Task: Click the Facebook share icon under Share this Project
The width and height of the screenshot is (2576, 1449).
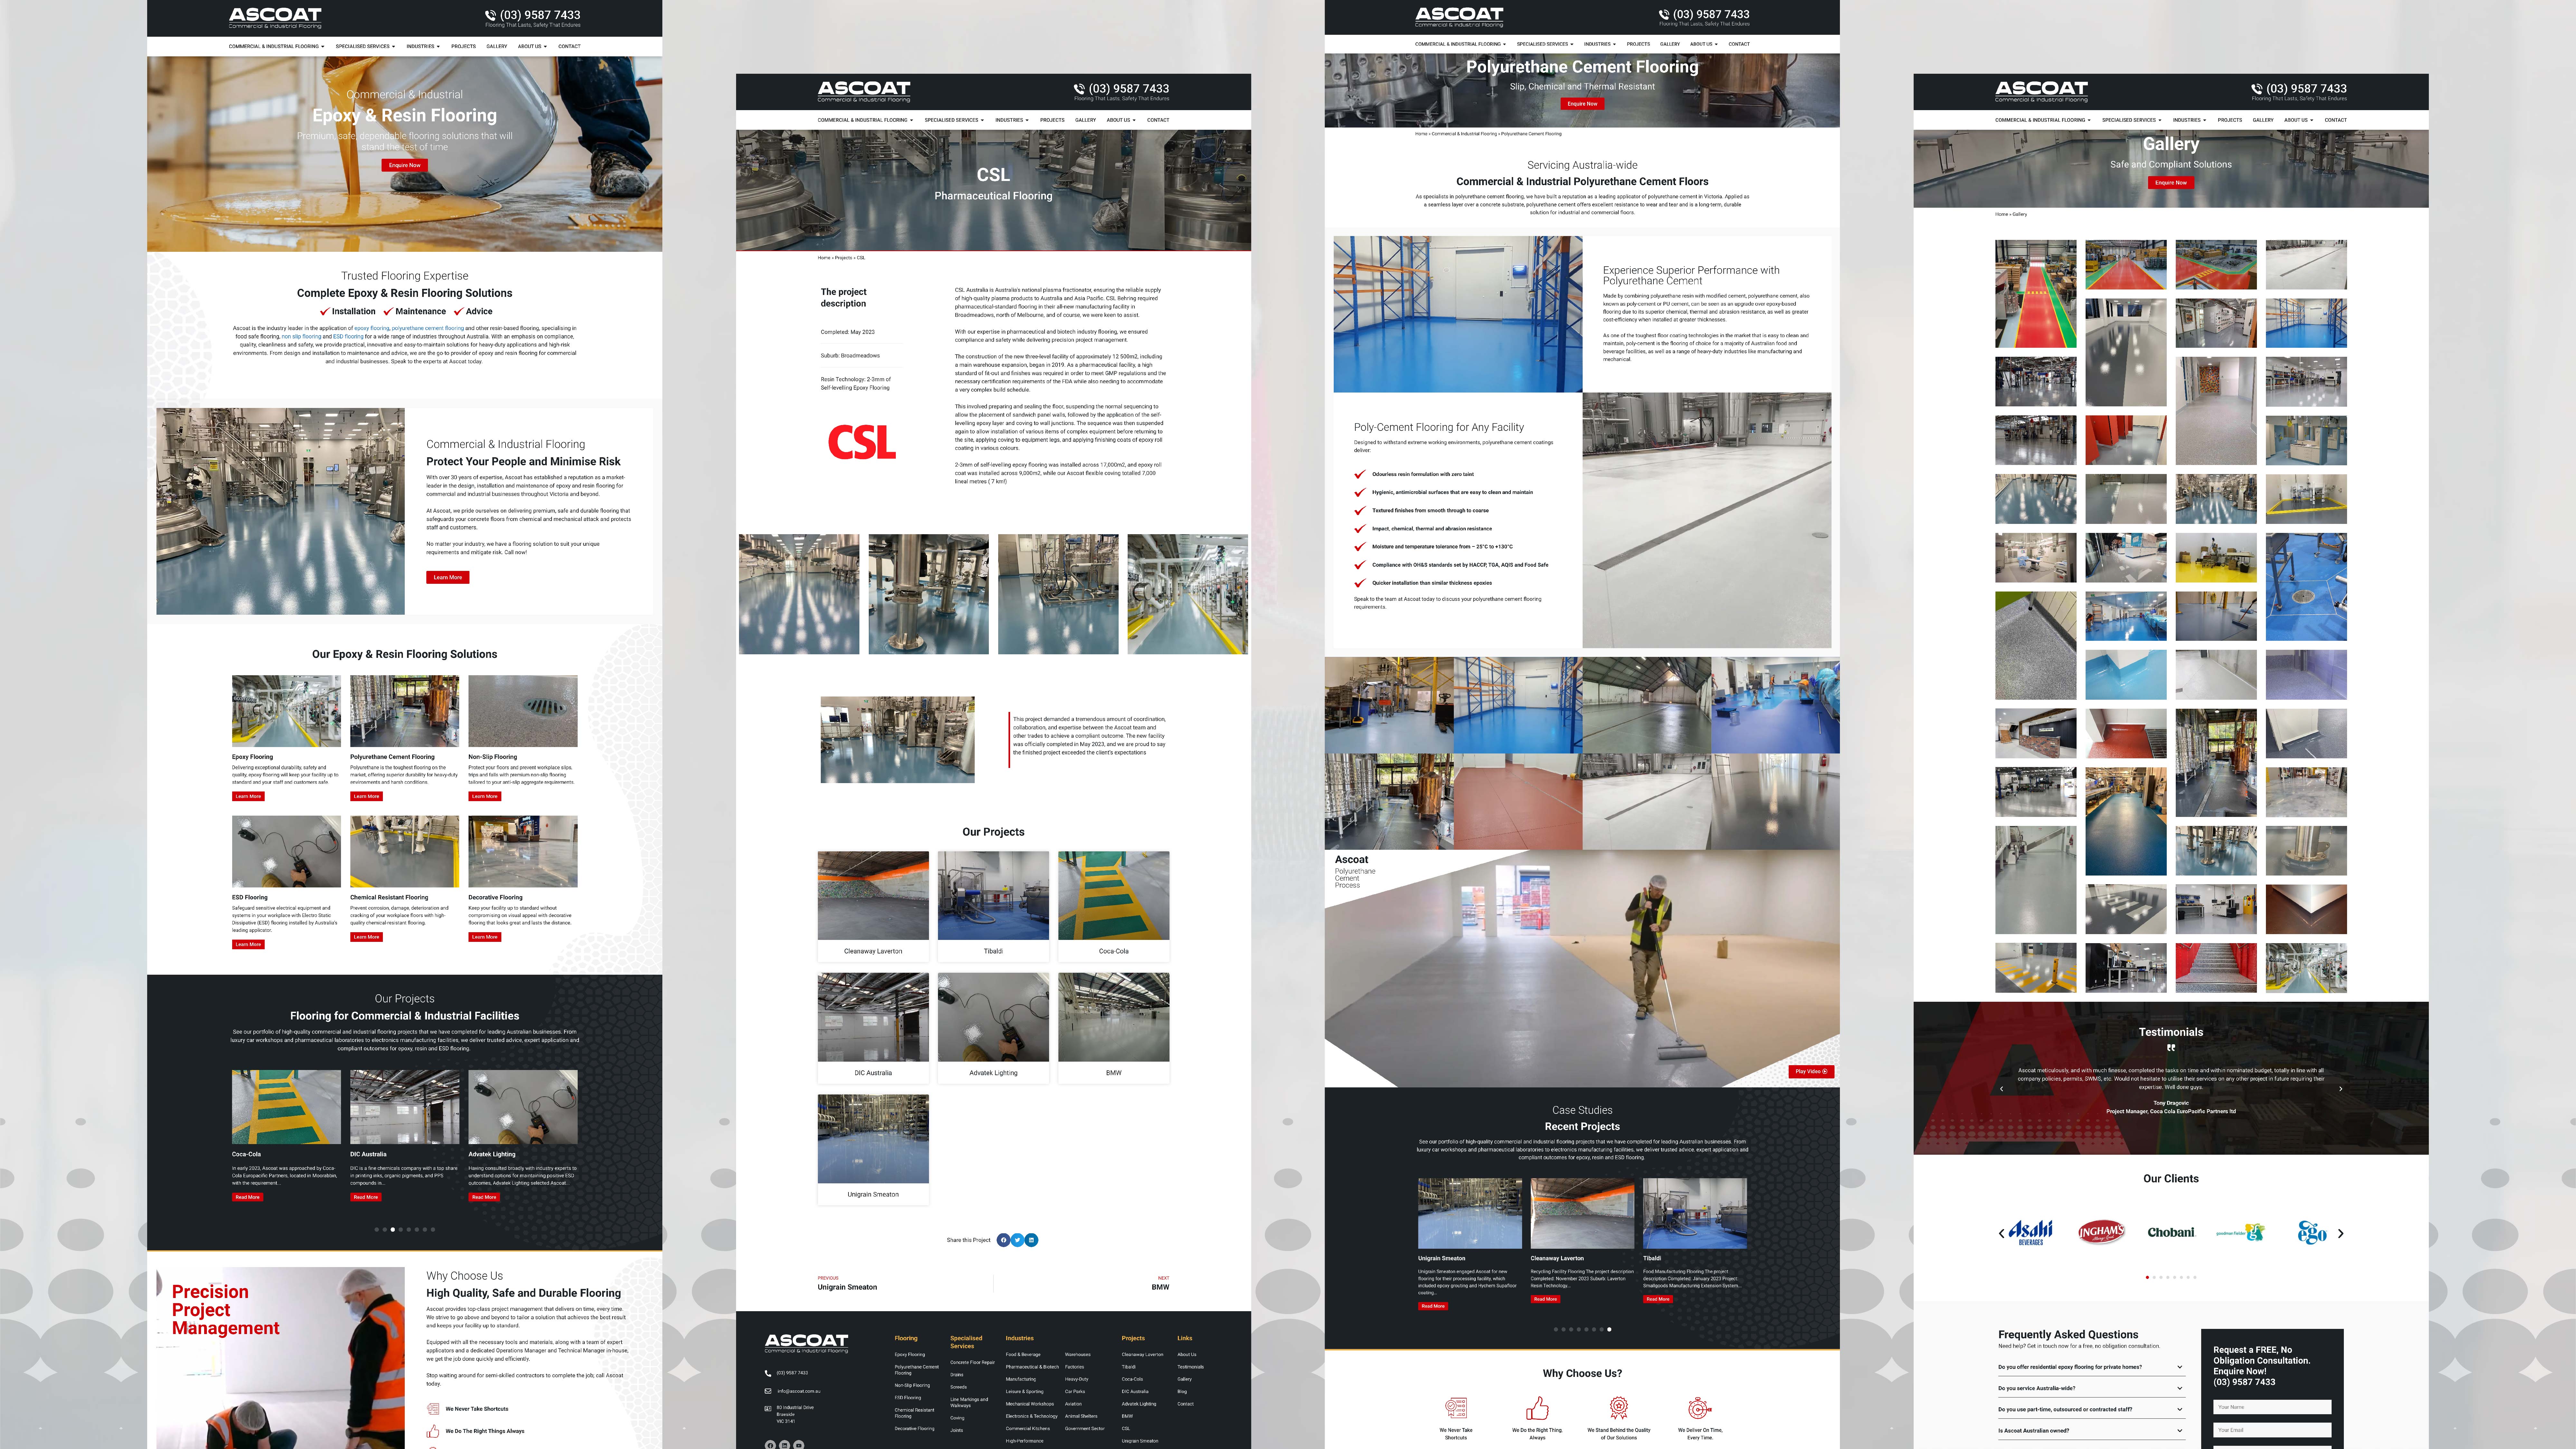Action: [x=1003, y=1240]
